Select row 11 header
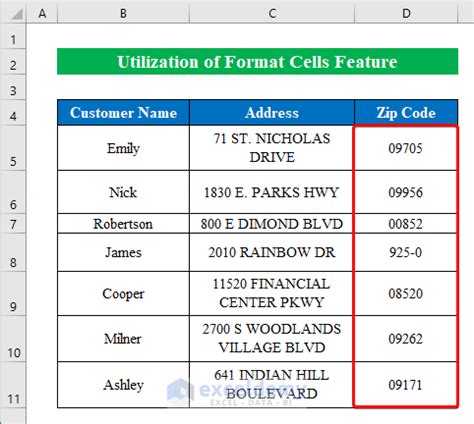The image size is (474, 424). pos(13,385)
